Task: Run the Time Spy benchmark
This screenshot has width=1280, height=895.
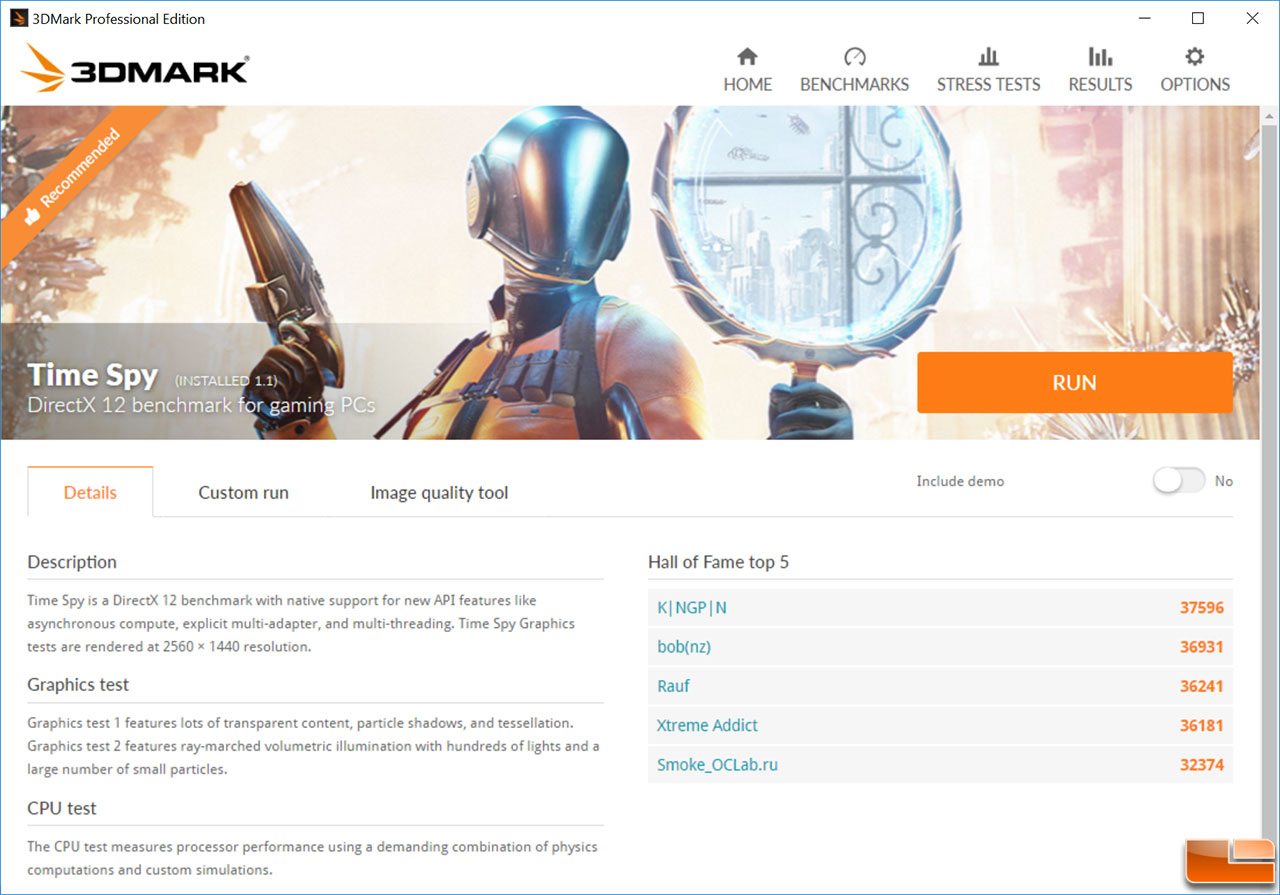Action: pos(1075,383)
